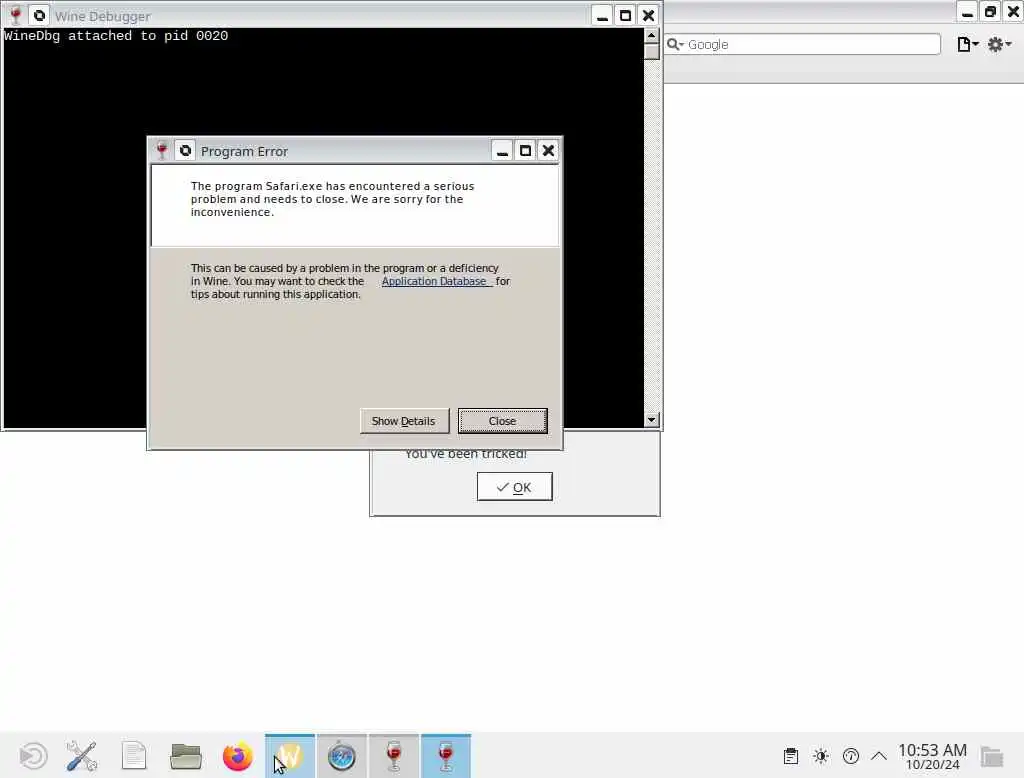Click the search magnifier dropdown in Safari
Viewport: 1024px width, 778px height.
675,44
